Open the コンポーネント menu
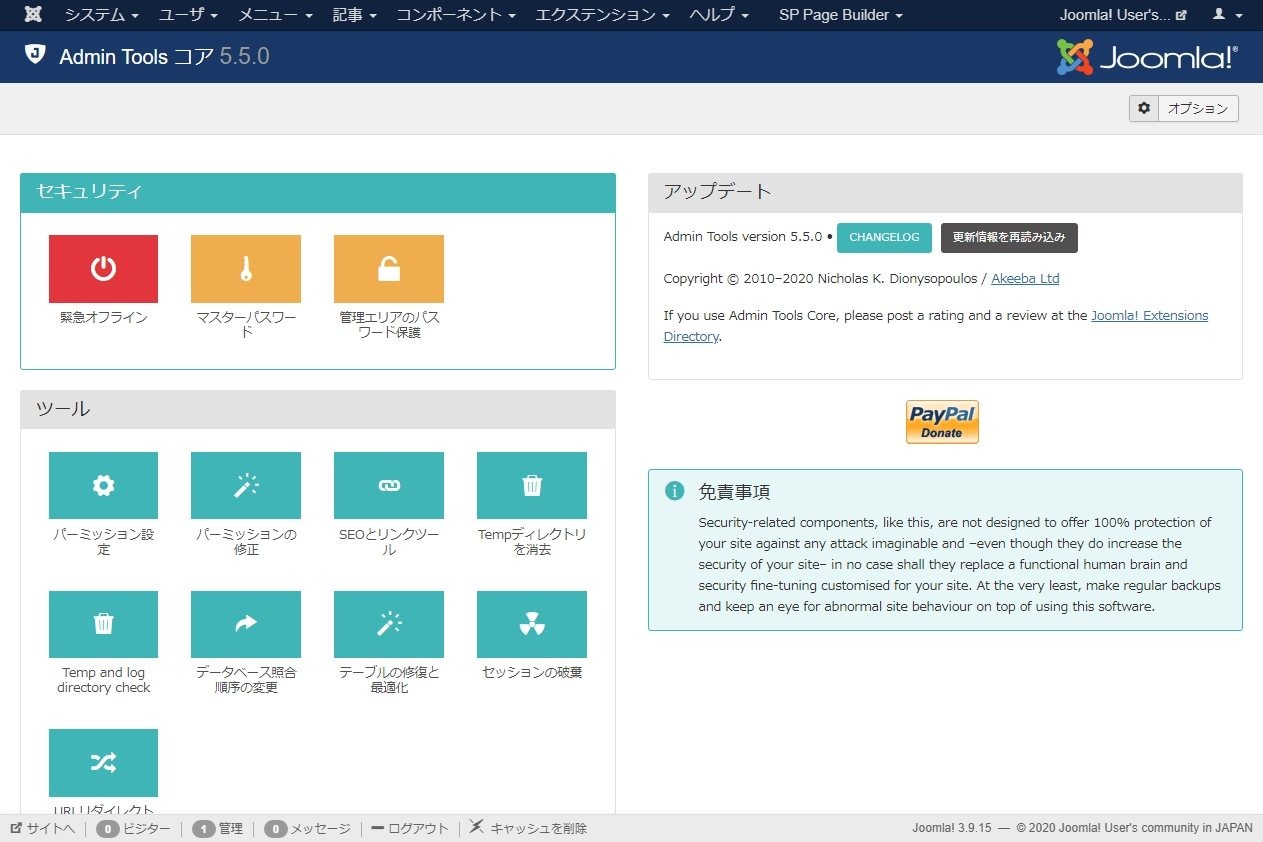The width and height of the screenshot is (1263, 842). tap(455, 15)
